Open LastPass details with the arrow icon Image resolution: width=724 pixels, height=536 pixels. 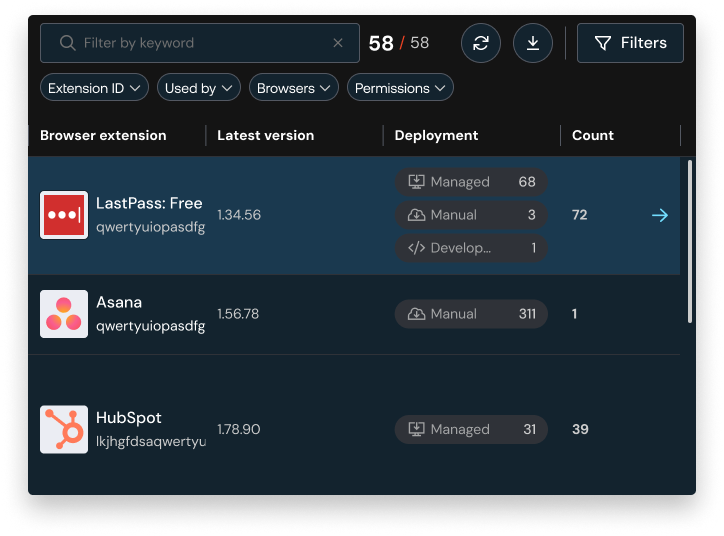660,215
